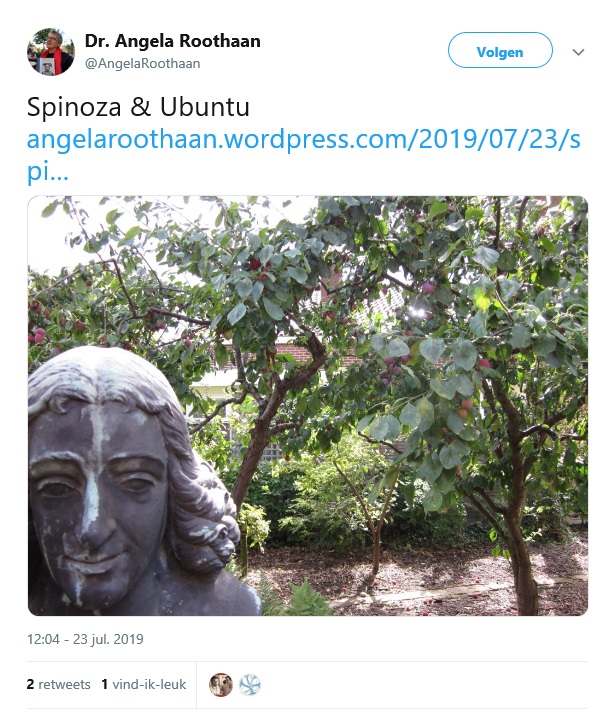The height and width of the screenshot is (715, 611).
Task: View the vind-ik-leuk likes list
Action: [x=144, y=684]
